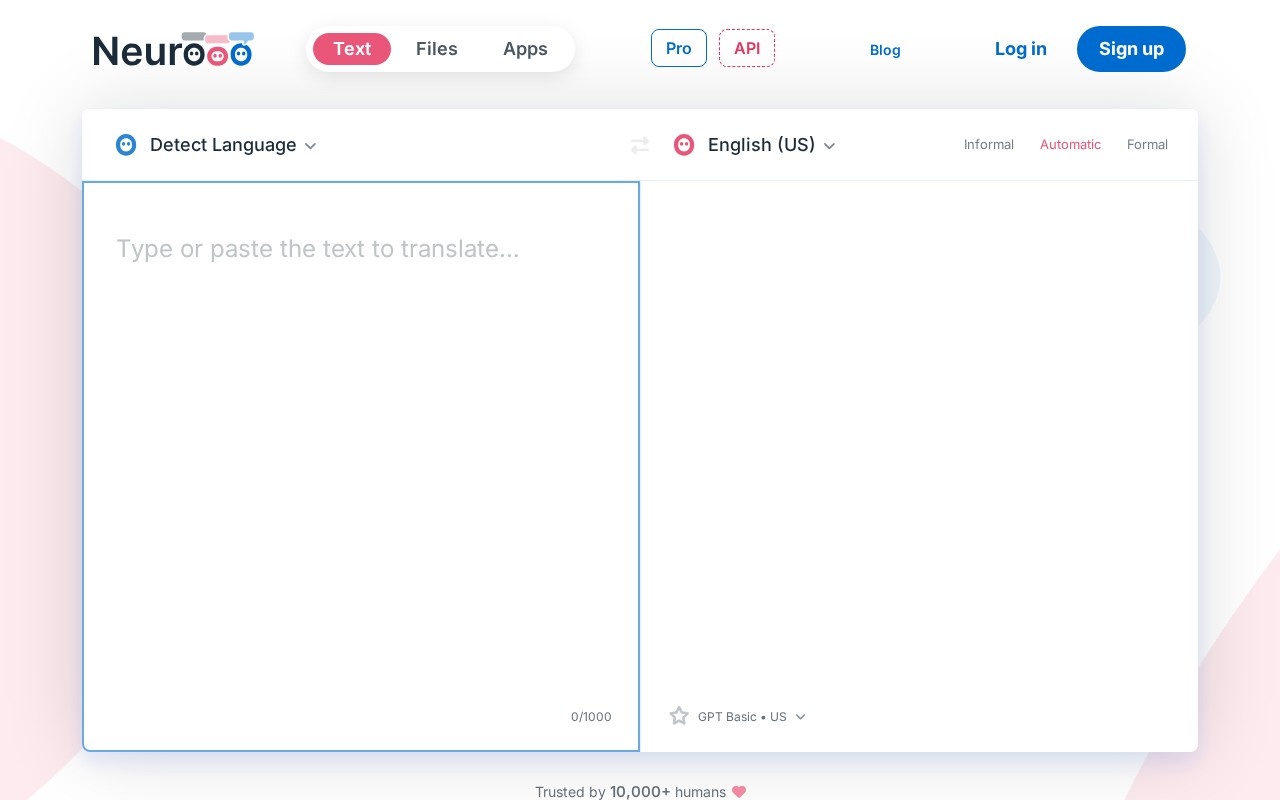Click the Log in link

[x=1021, y=49]
